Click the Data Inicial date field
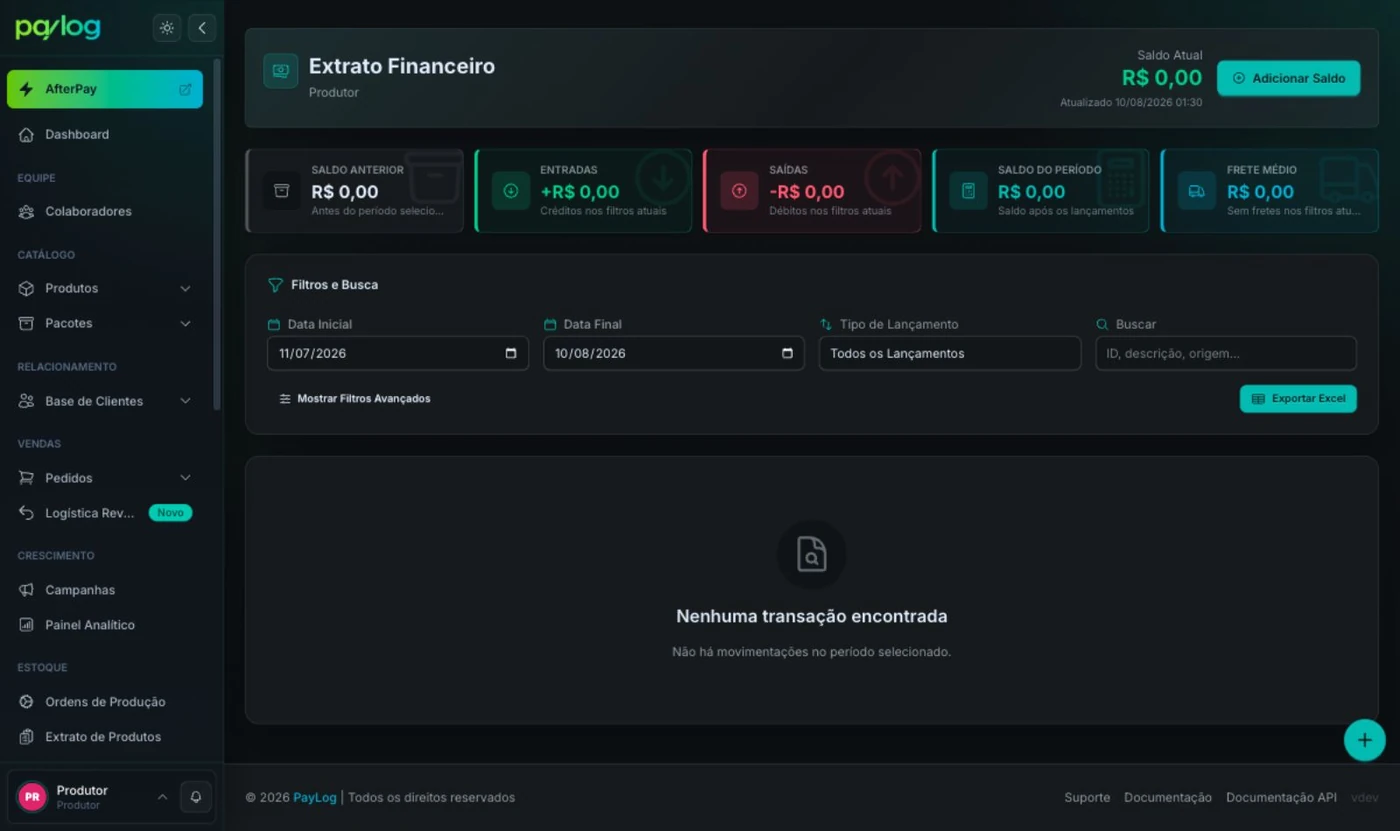The width and height of the screenshot is (1400, 831). tap(398, 353)
